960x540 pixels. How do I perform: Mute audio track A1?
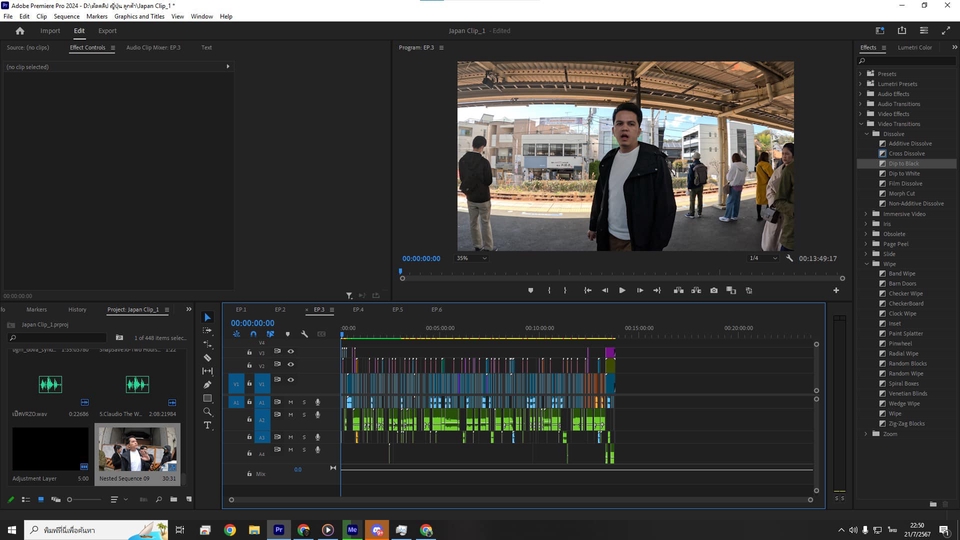[291, 402]
